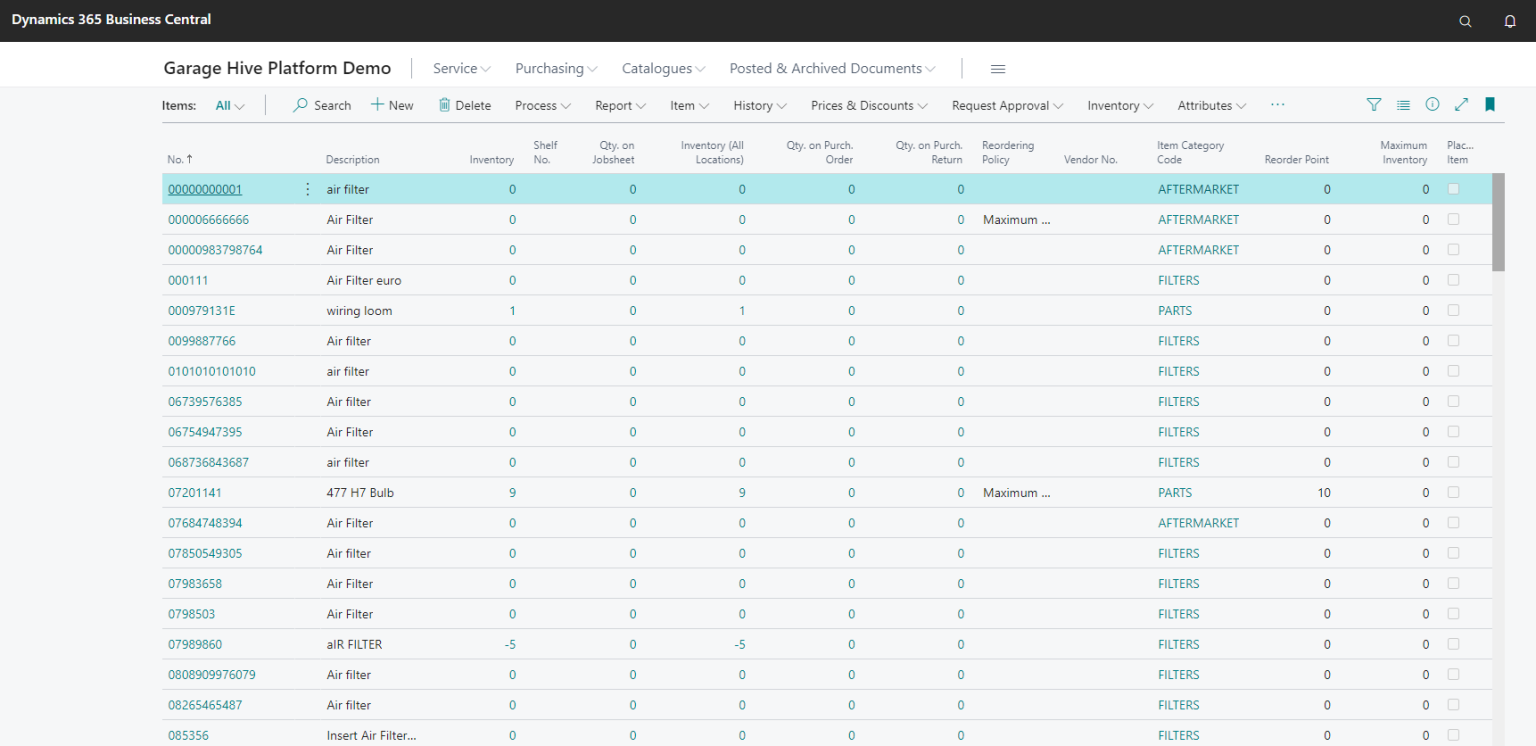1536x746 pixels.
Task: Open the All views dropdown
Action: point(230,106)
